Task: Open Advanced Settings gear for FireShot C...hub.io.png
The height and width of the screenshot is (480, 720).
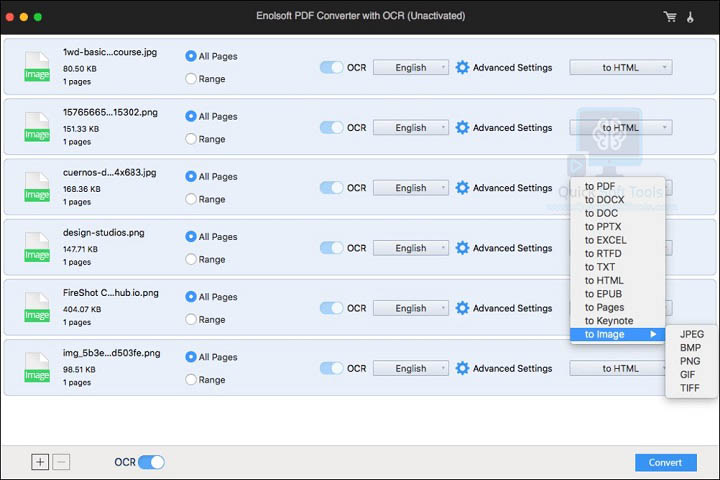Action: click(x=462, y=308)
